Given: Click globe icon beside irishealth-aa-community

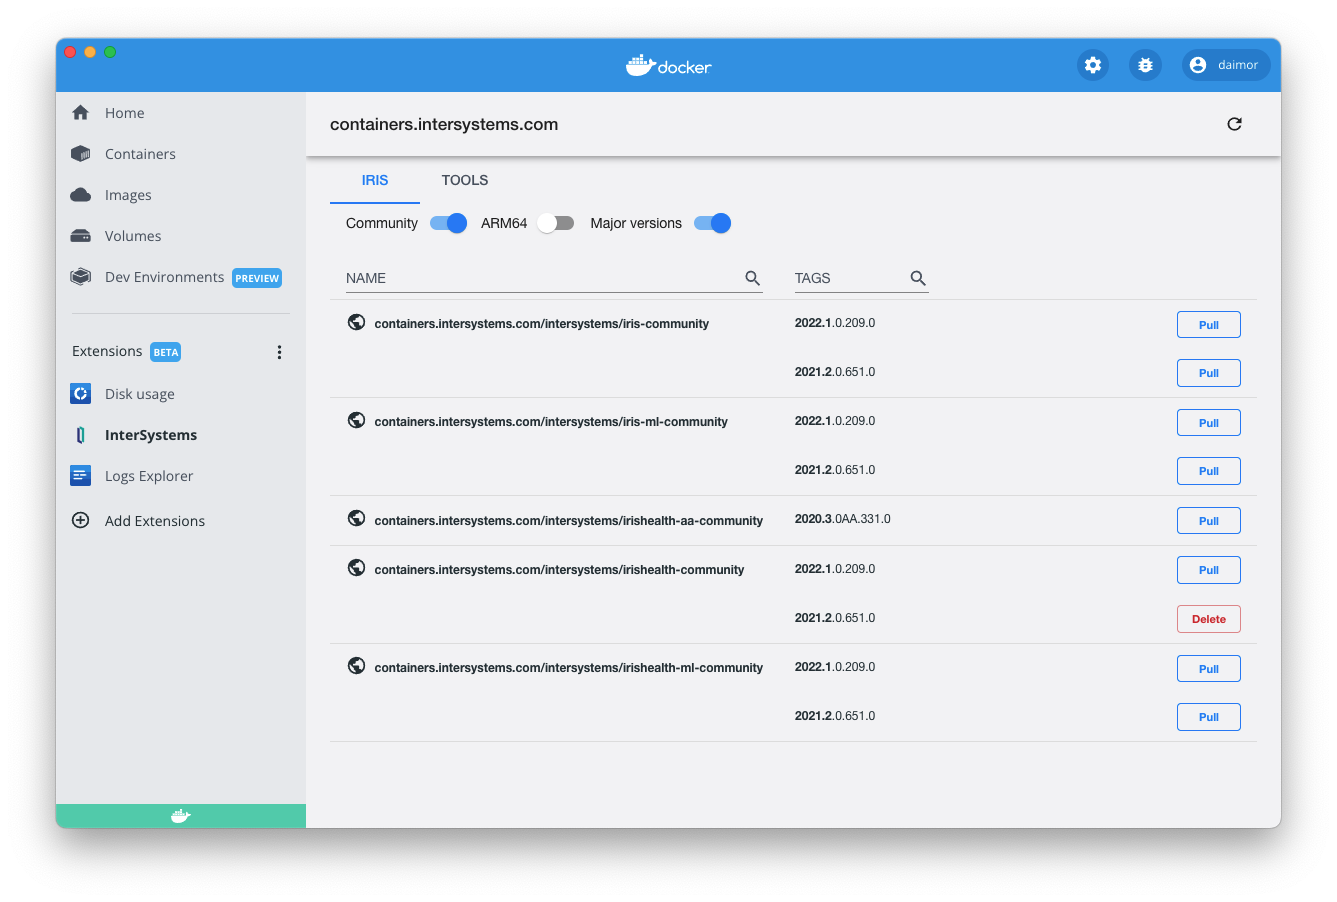Looking at the screenshot, I should coord(356,518).
